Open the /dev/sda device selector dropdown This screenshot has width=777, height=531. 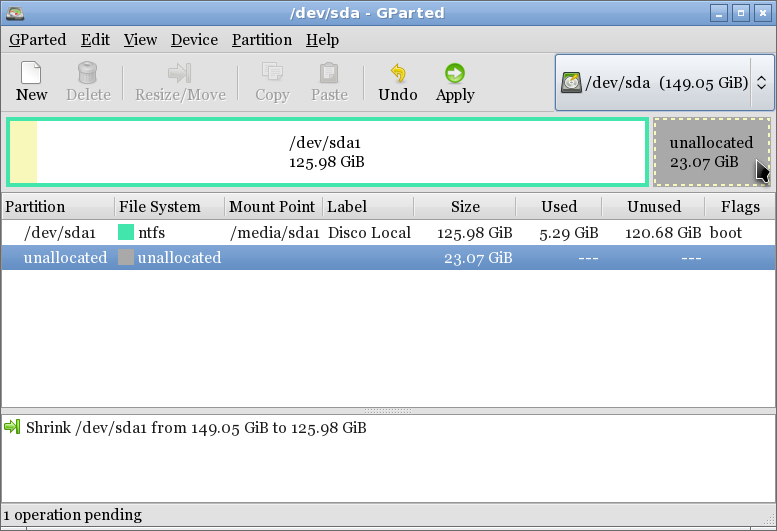[664, 82]
